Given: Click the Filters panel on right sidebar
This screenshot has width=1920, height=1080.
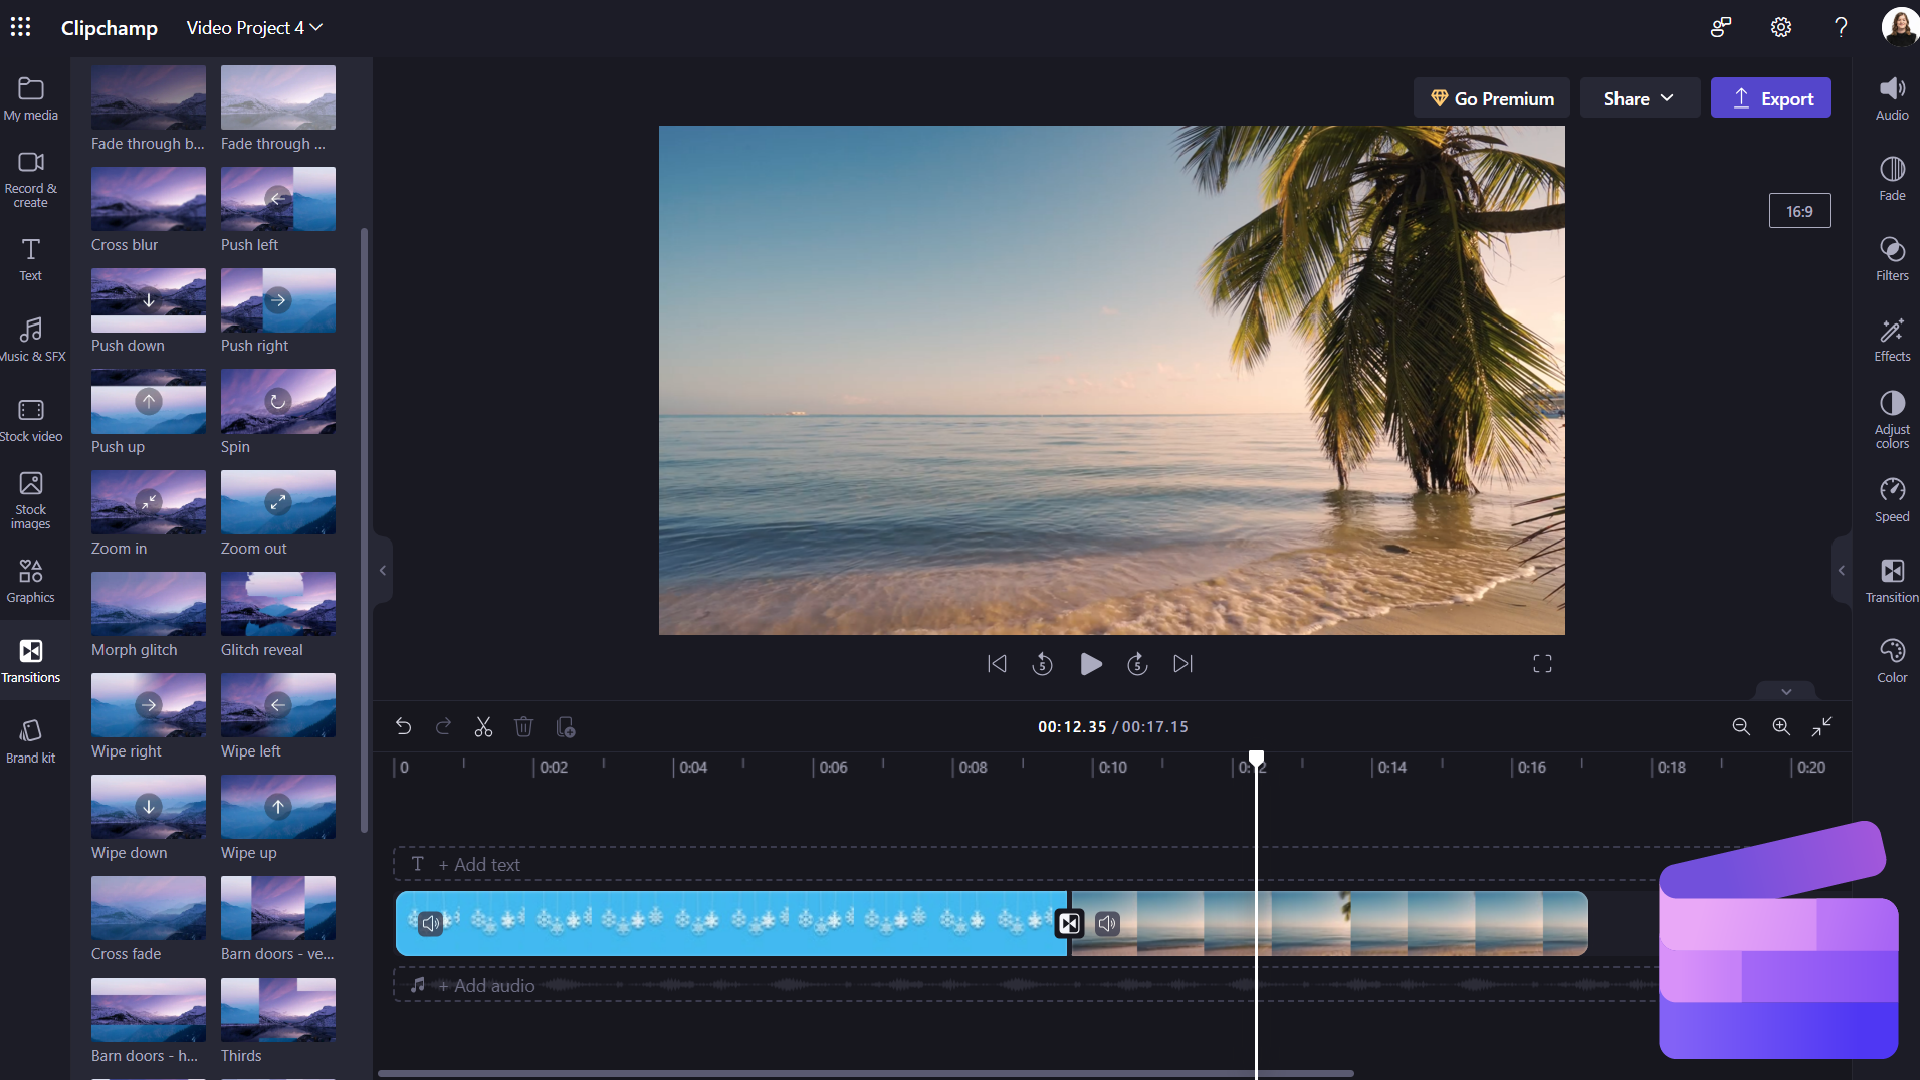Looking at the screenshot, I should (1891, 258).
